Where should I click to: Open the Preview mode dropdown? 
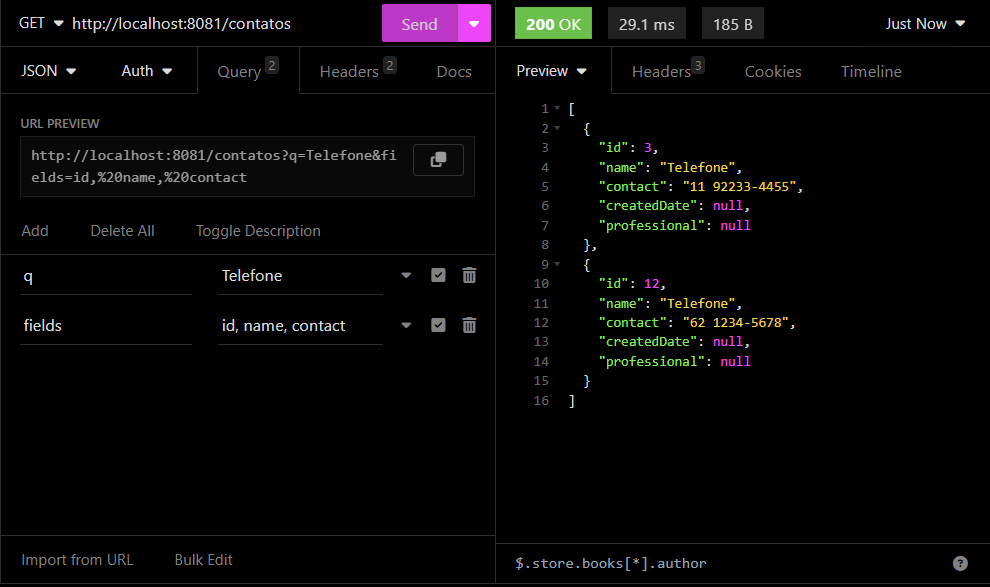[x=551, y=71]
